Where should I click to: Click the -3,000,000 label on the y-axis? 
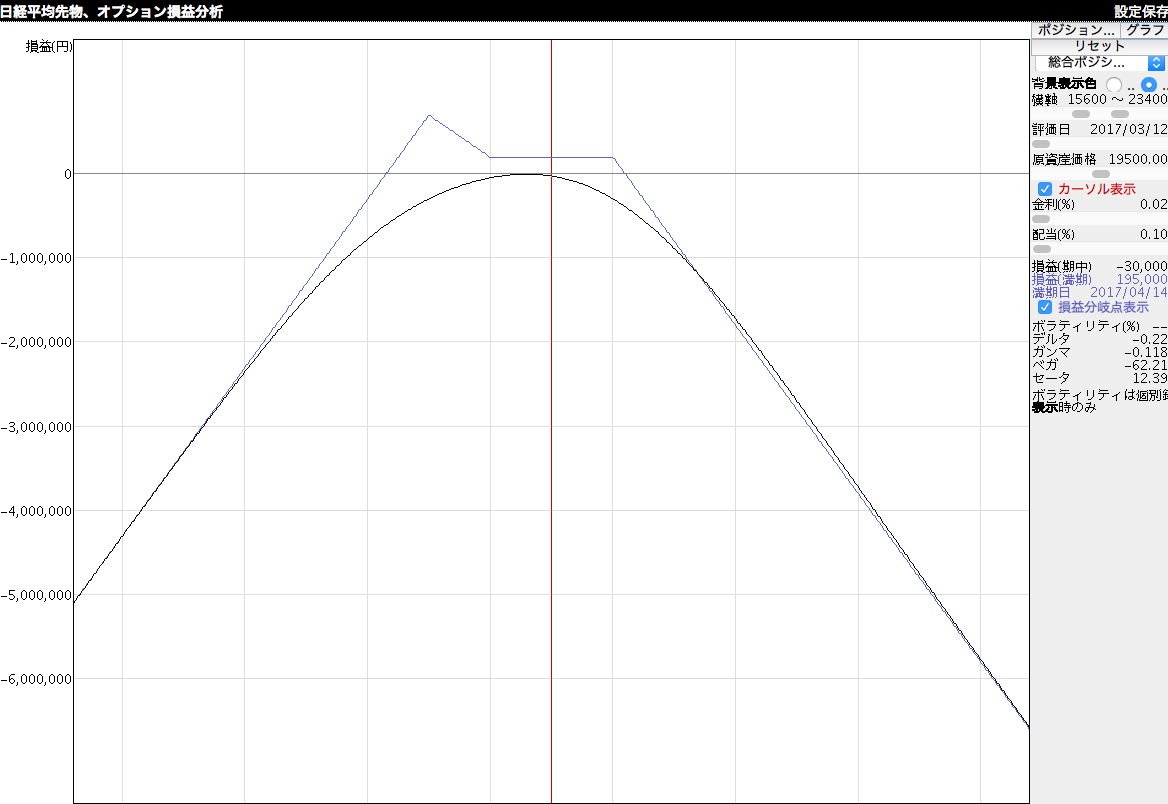(37, 426)
